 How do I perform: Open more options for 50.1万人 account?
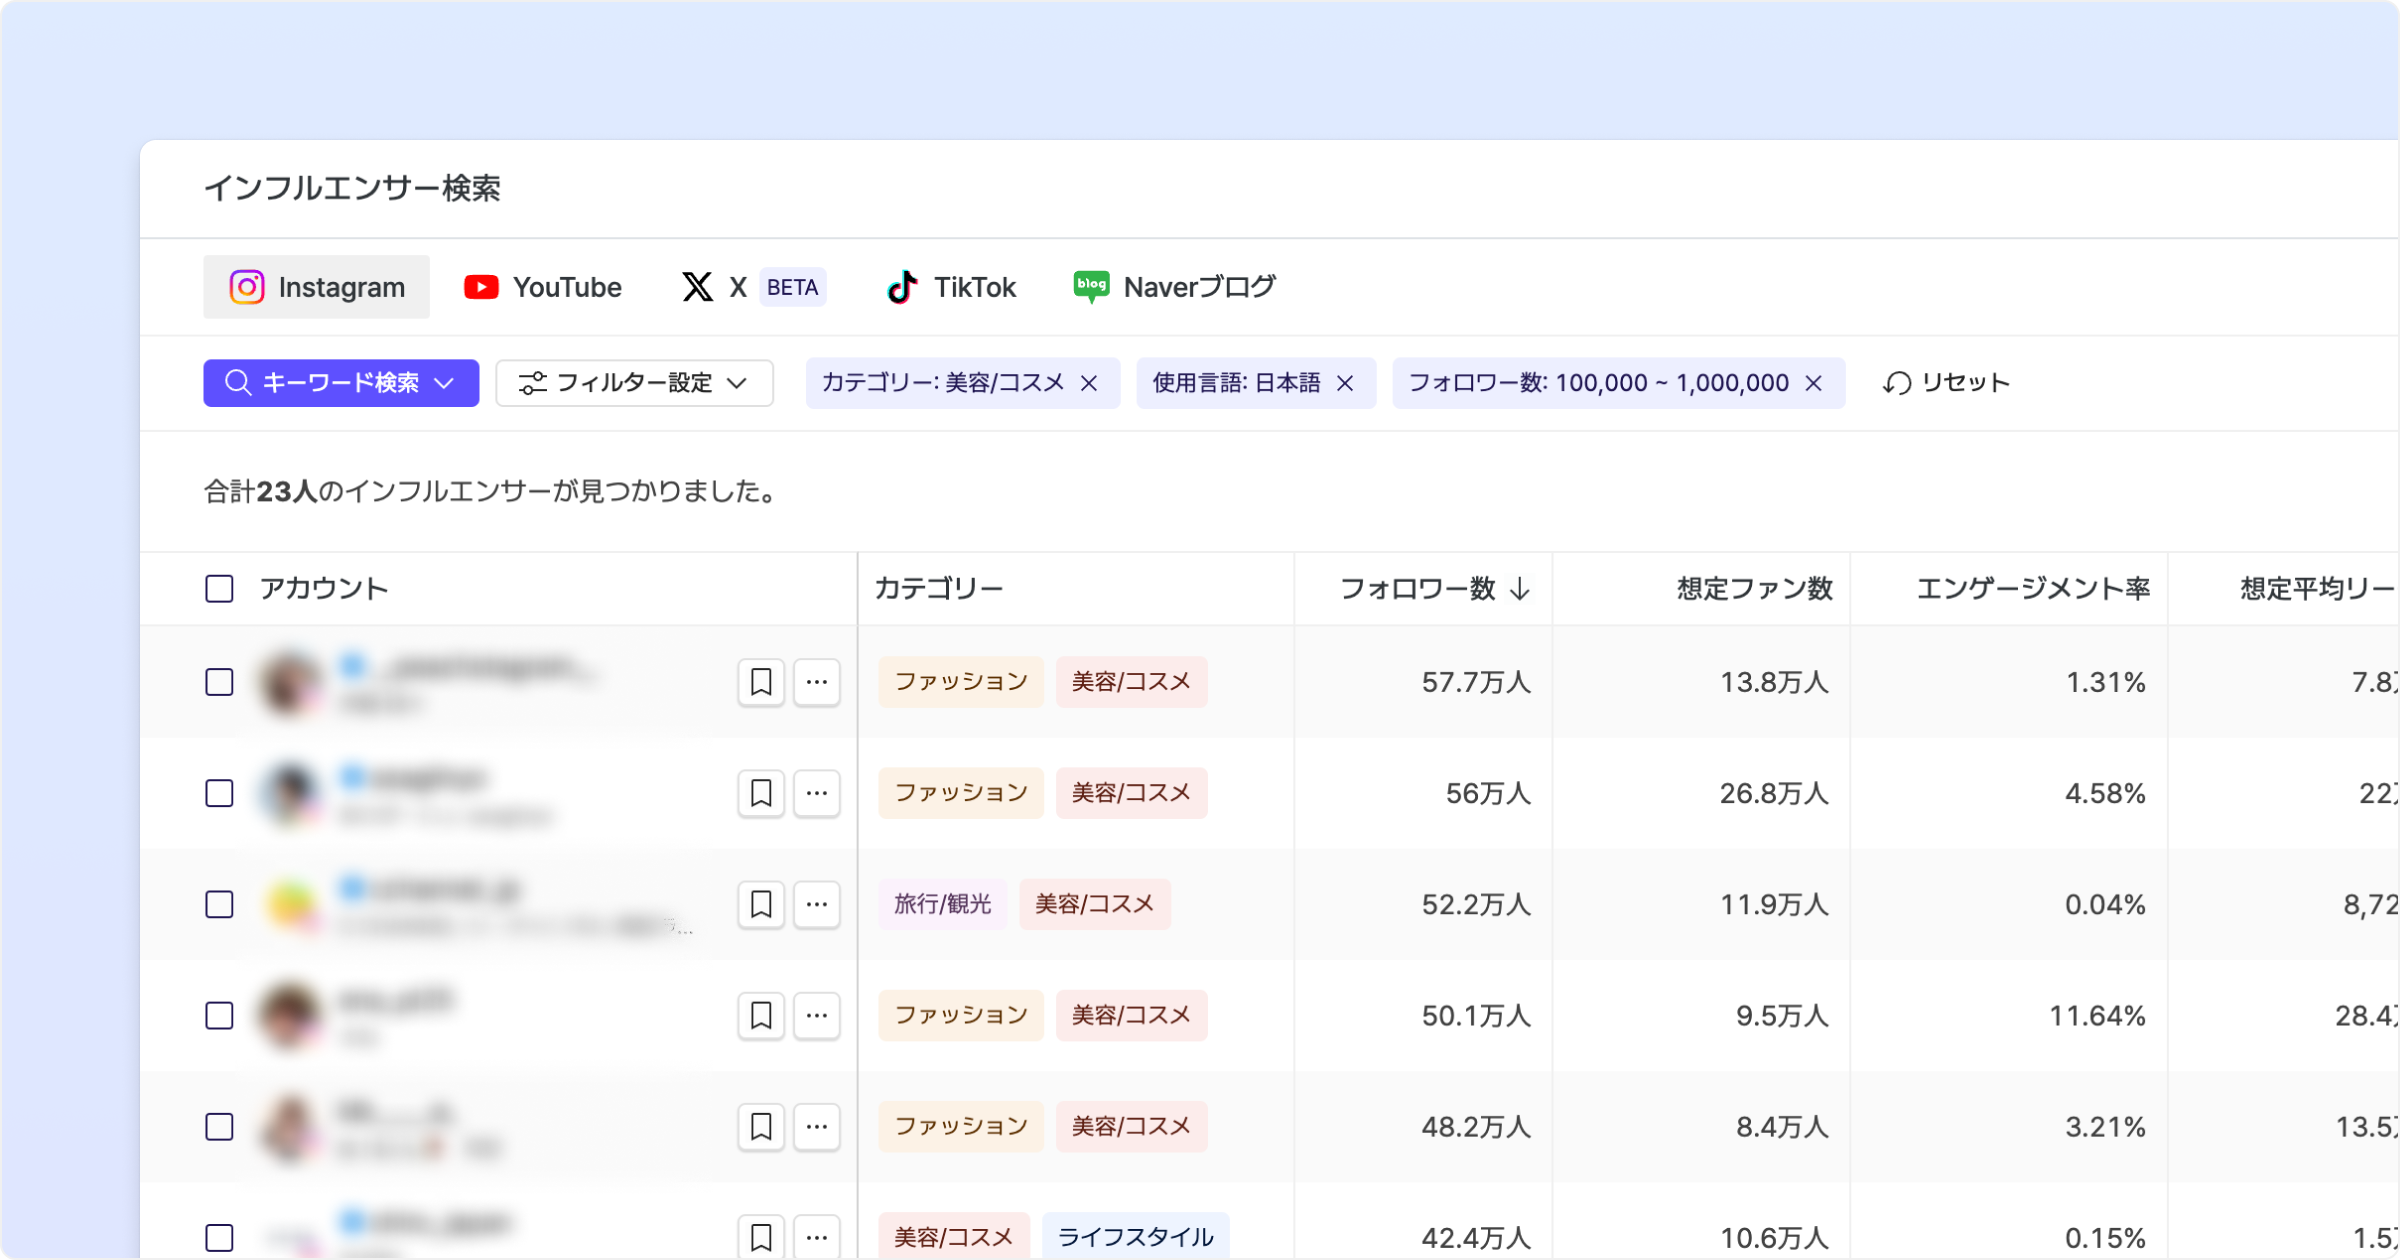(x=816, y=1015)
